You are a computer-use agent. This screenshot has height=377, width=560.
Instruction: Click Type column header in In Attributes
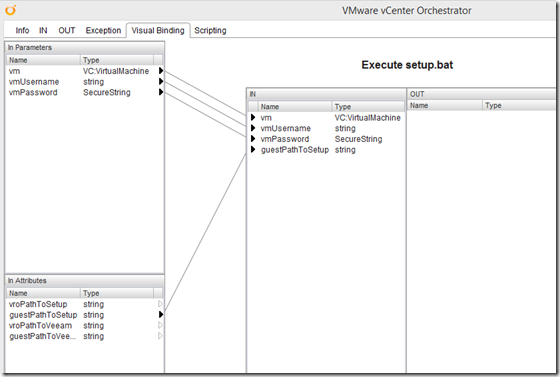(x=117, y=293)
